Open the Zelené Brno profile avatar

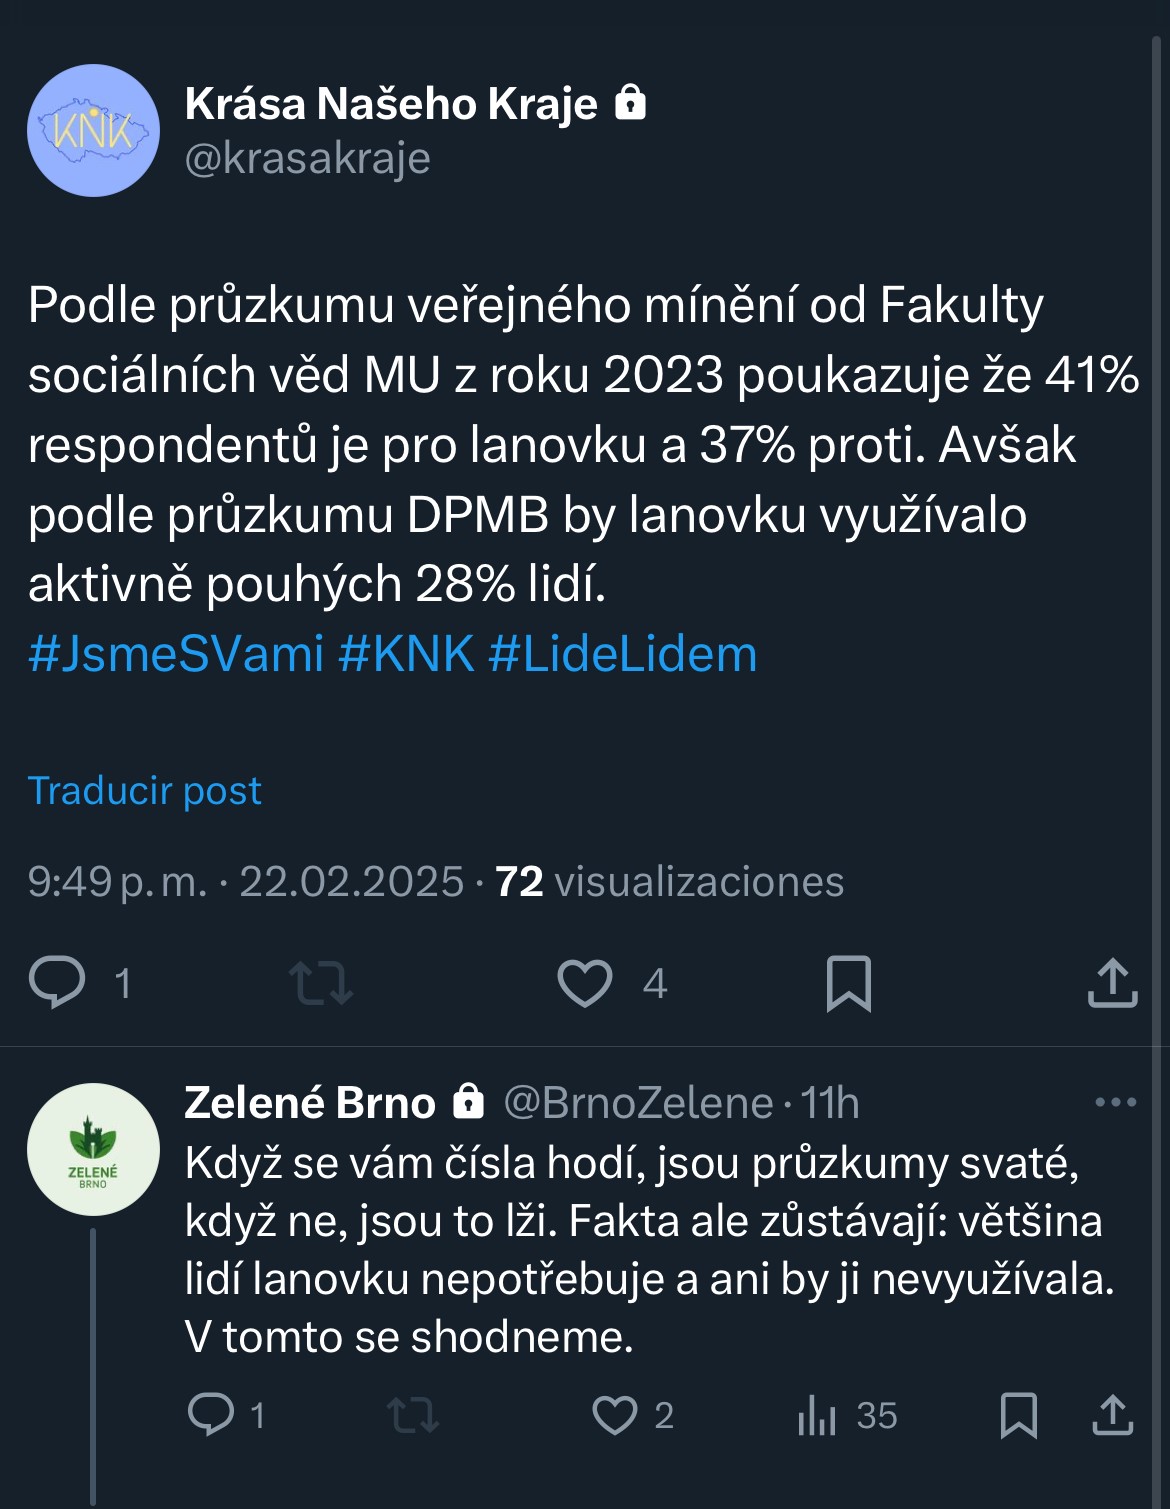coord(93,1149)
